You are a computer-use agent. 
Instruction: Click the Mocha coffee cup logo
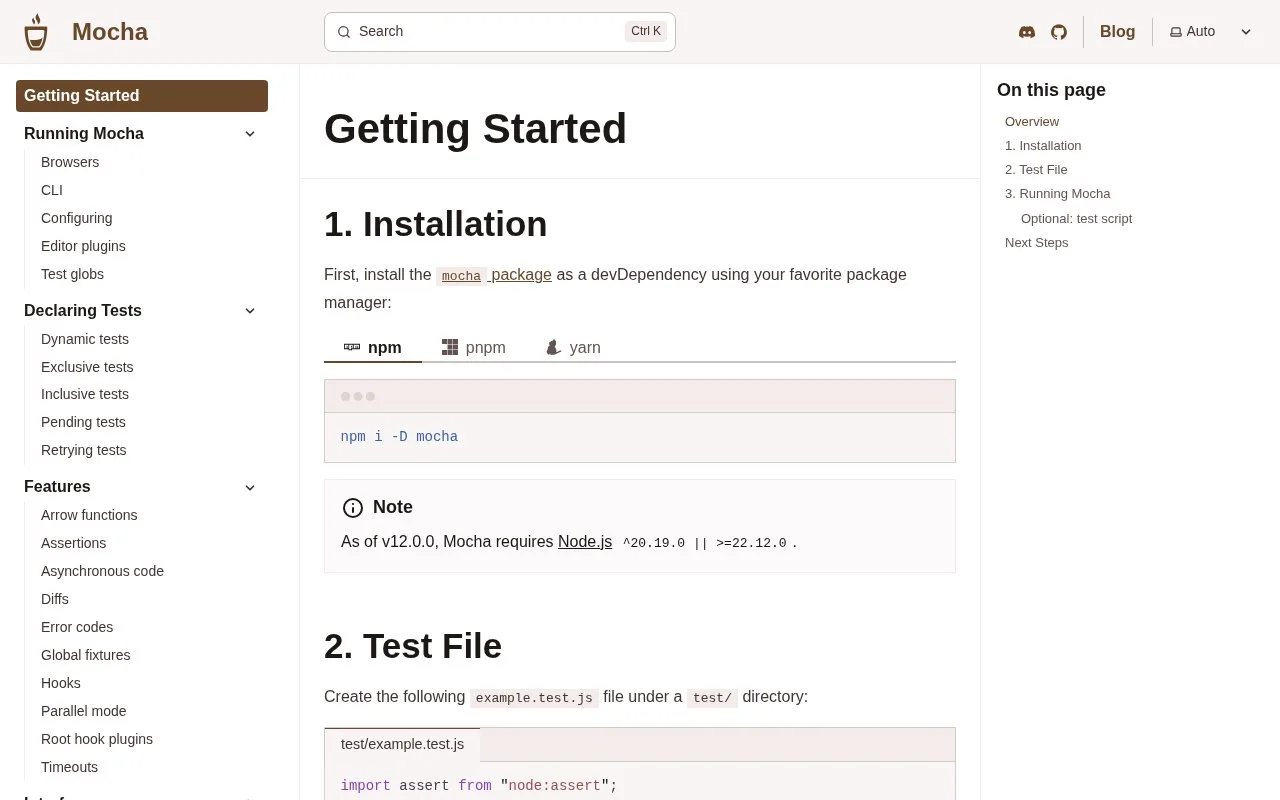point(36,32)
